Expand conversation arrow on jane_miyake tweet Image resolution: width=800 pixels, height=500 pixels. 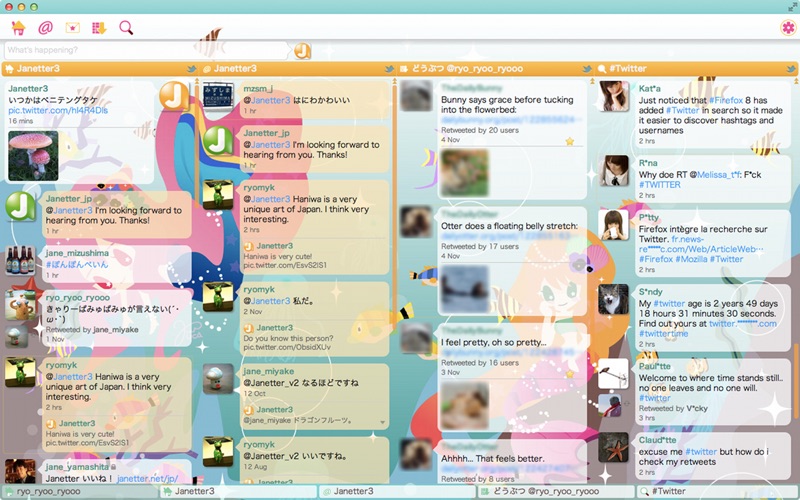click(382, 422)
